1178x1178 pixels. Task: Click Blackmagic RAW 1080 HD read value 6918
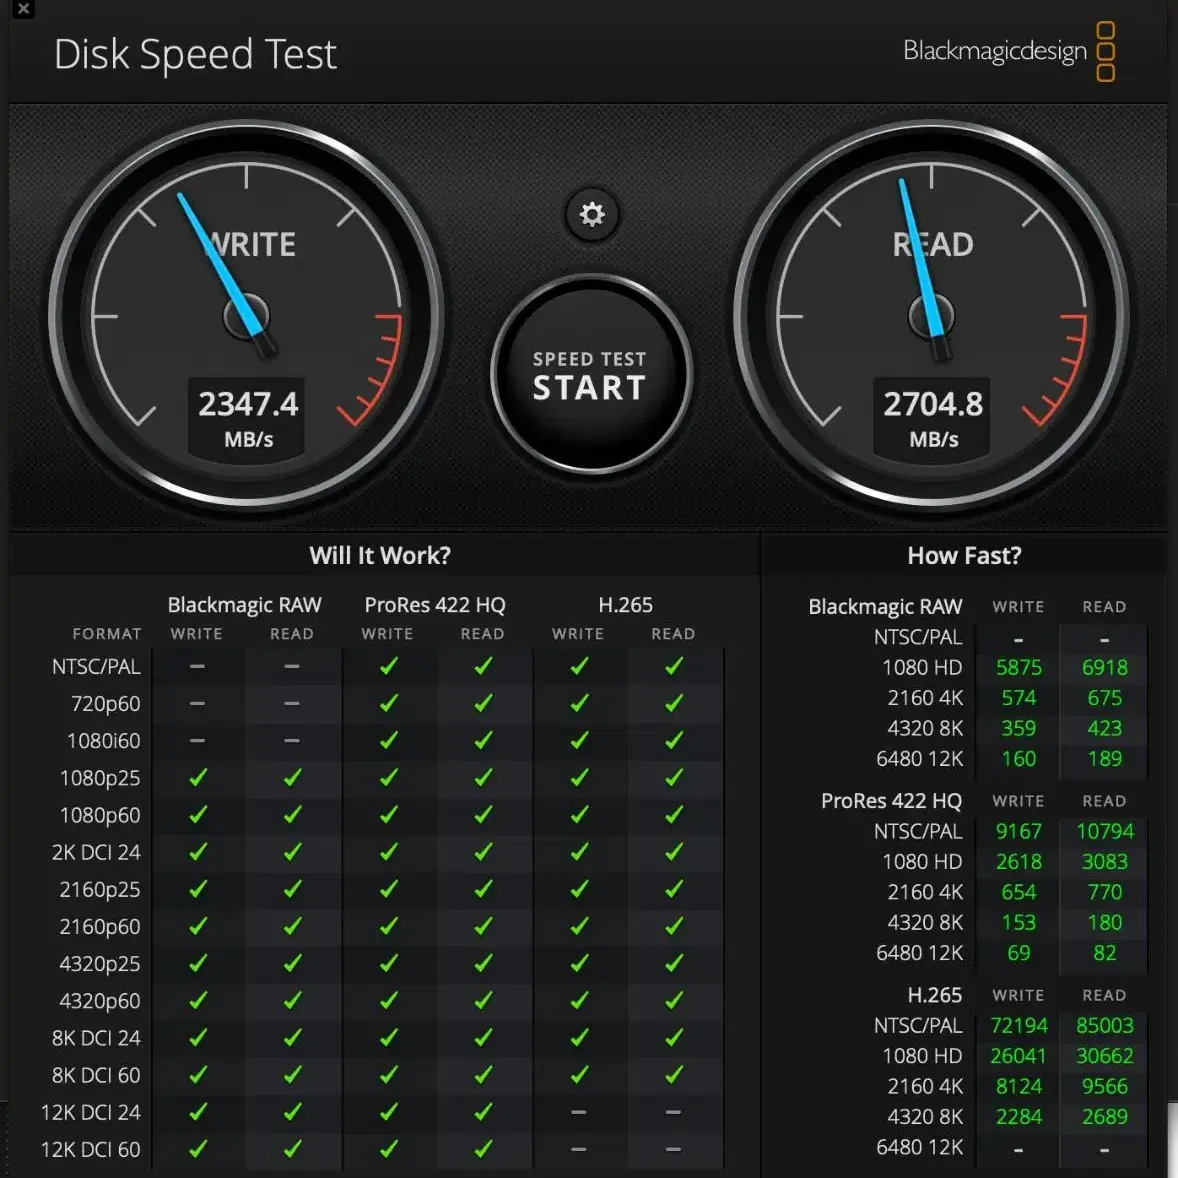pyautogui.click(x=1104, y=668)
